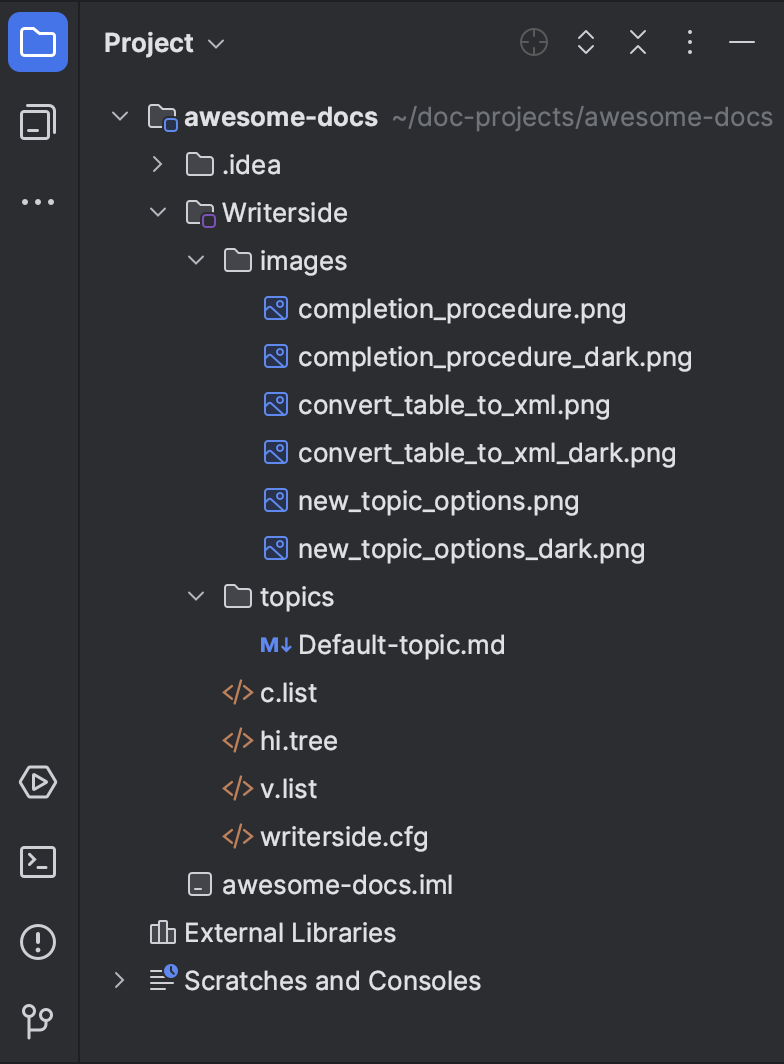Select completion_procedure_dark.png image

(495, 356)
